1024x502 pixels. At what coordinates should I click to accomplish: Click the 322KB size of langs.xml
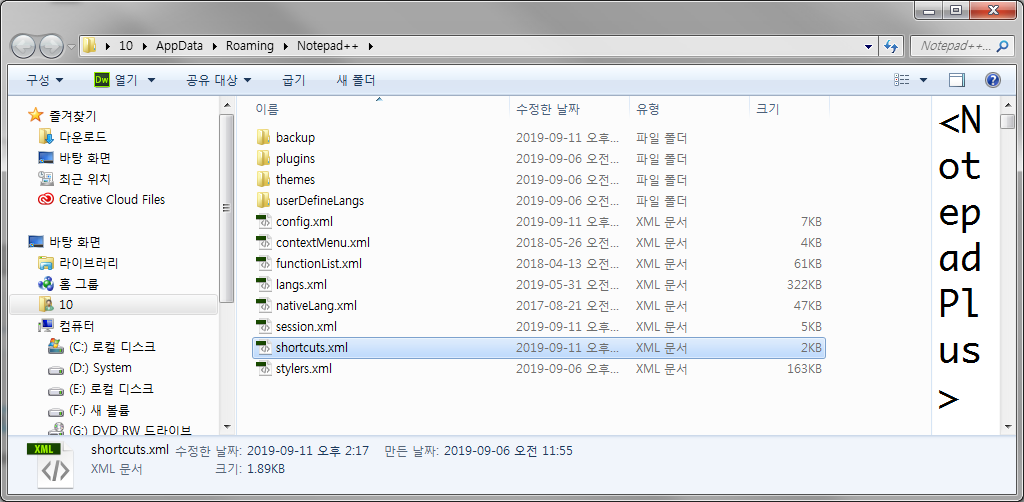(x=805, y=285)
